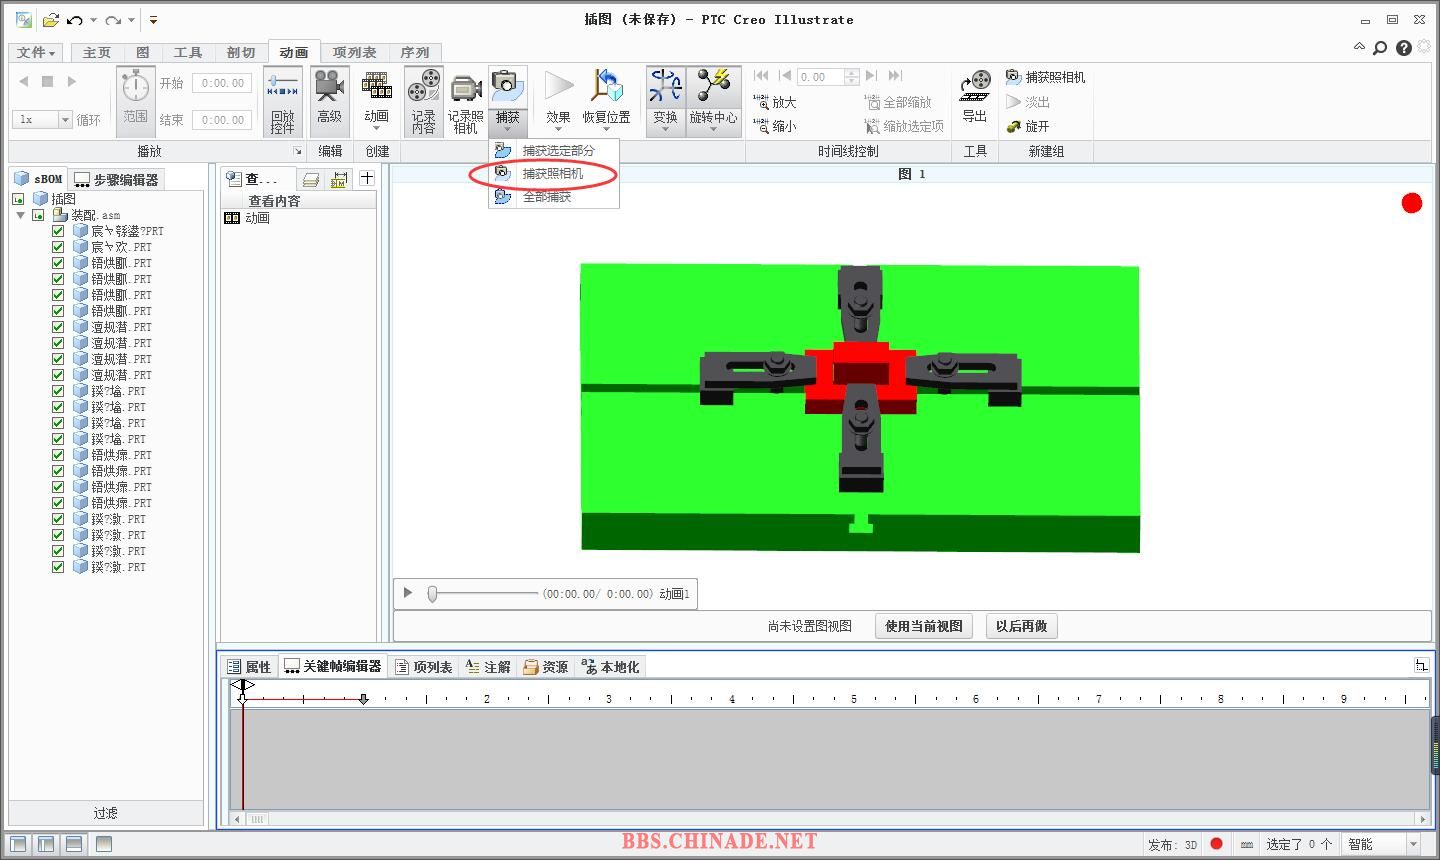This screenshot has height=860, width=1440.
Task: Click 缩小 timeline zoom out
Action: pos(775,126)
